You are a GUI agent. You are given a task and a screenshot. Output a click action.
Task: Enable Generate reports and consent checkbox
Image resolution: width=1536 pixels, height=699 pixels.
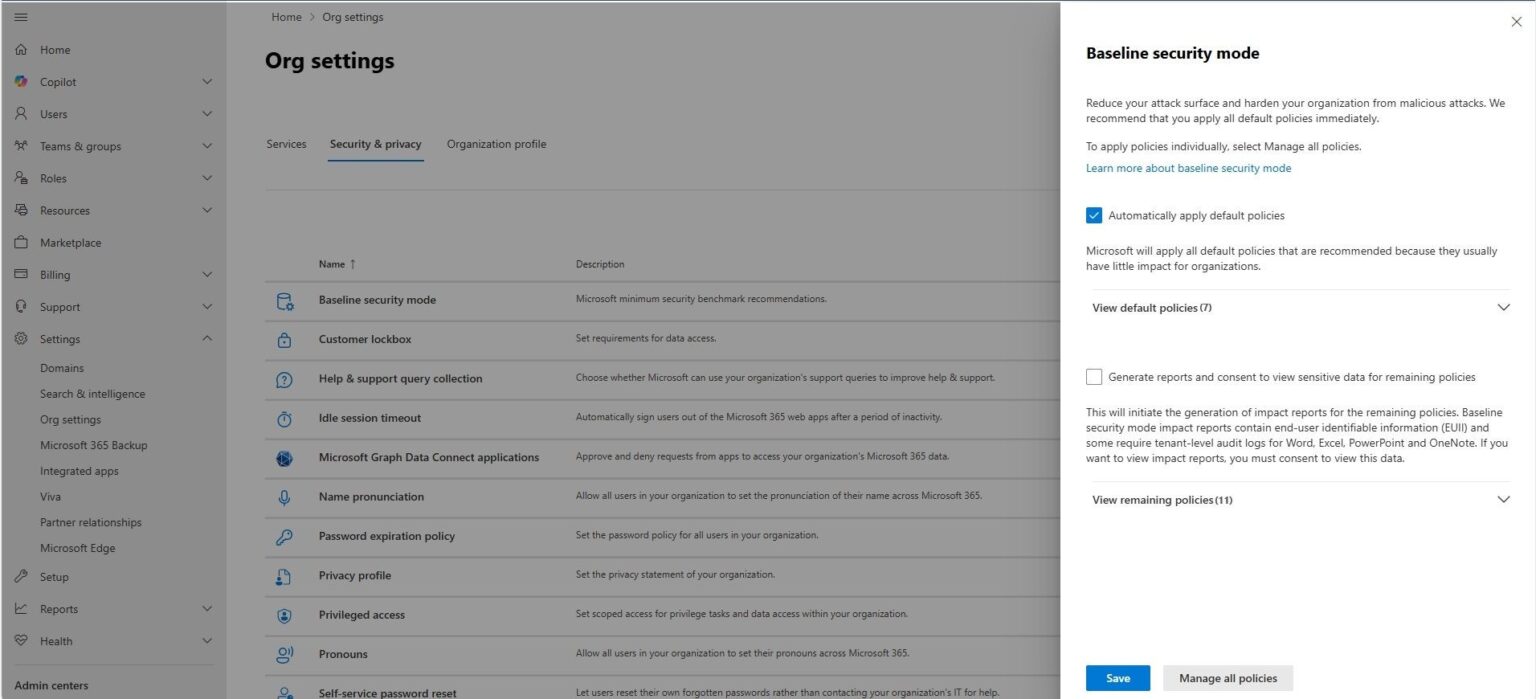(1094, 377)
